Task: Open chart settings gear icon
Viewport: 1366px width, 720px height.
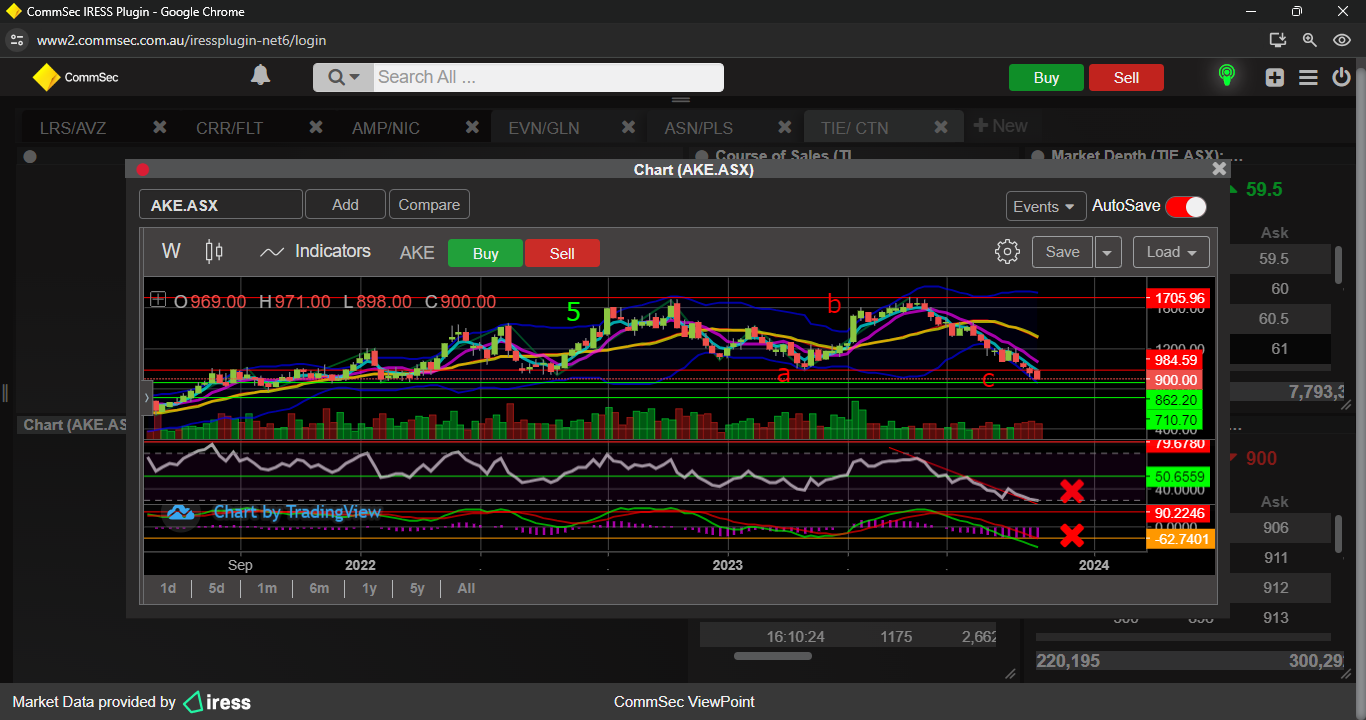Action: coord(1007,252)
